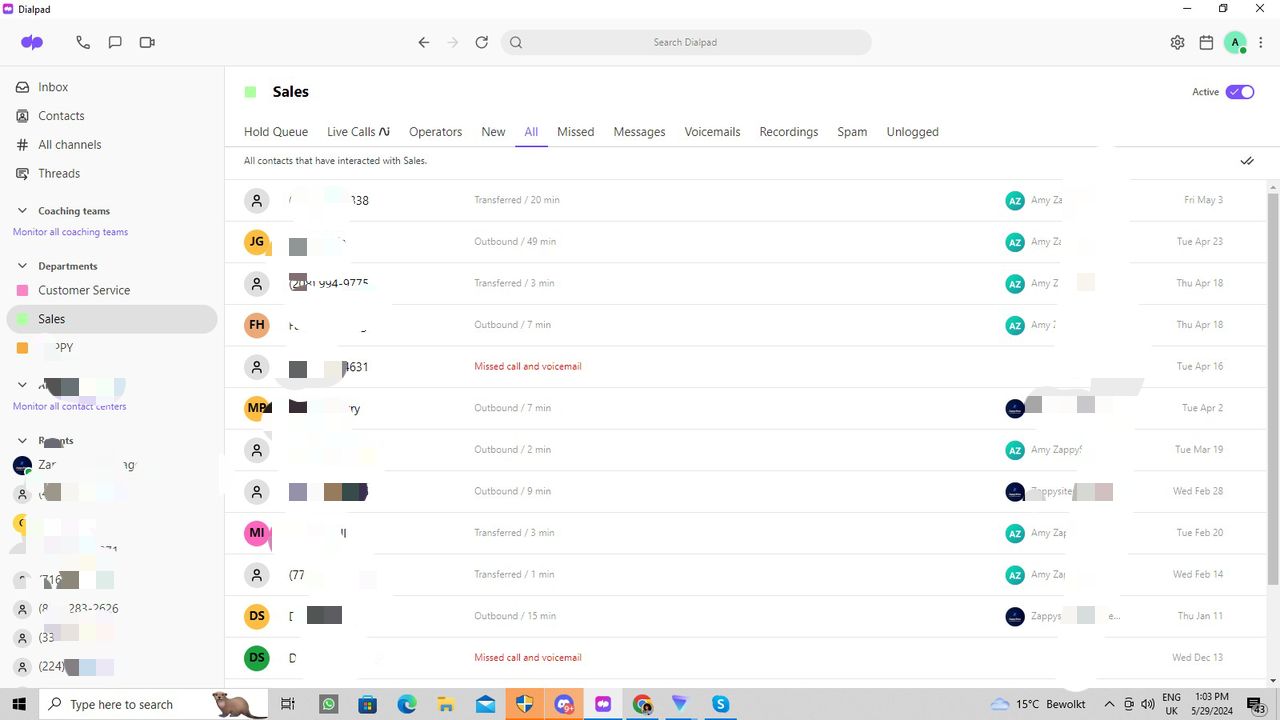Open the phone dialer icon
This screenshot has height=720, width=1280.
click(x=83, y=42)
